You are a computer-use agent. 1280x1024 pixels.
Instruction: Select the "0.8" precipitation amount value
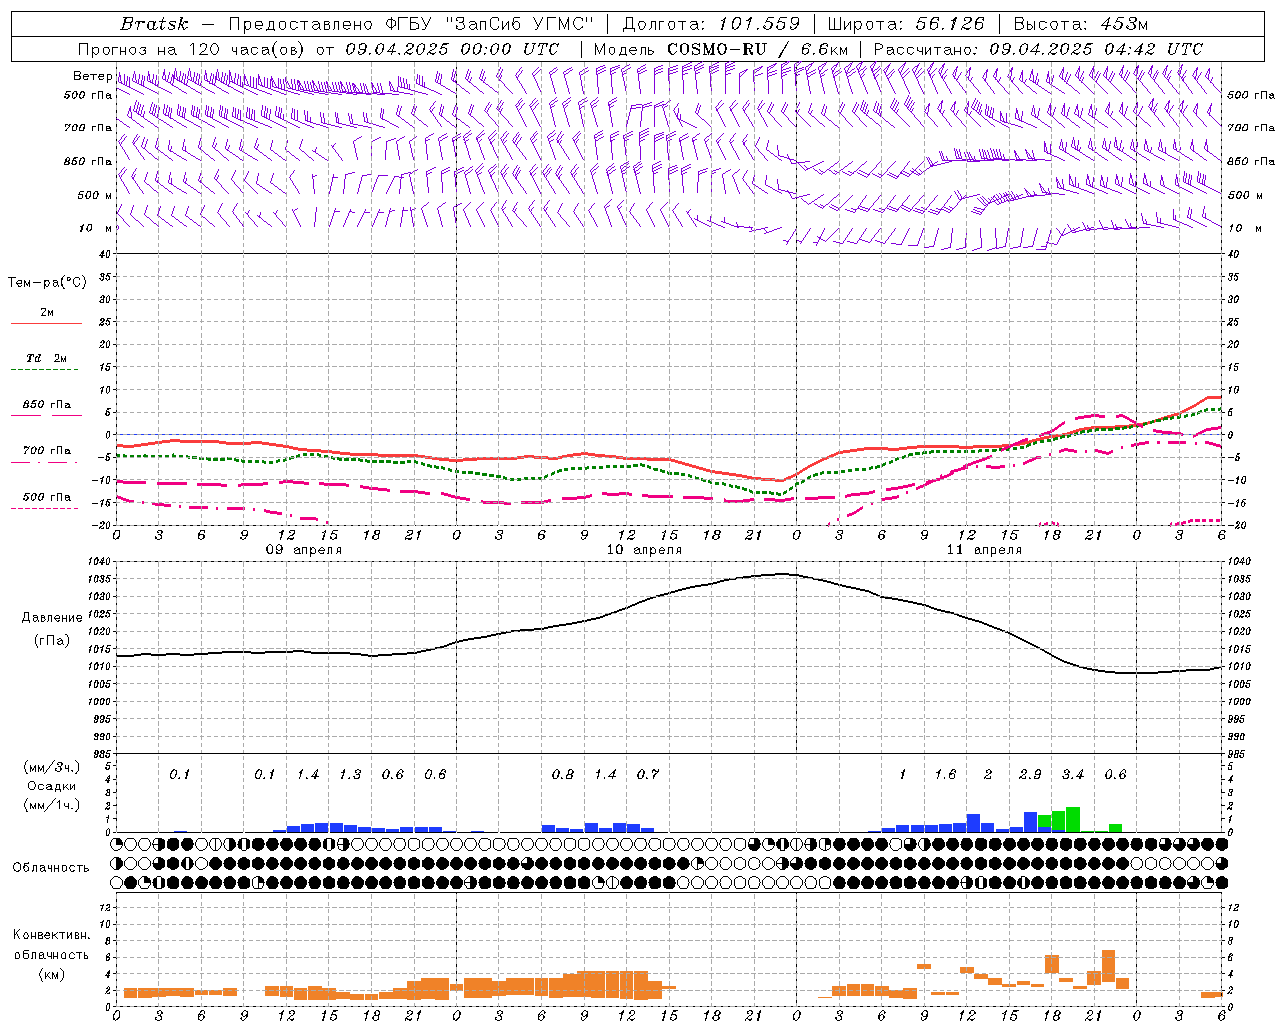point(563,775)
